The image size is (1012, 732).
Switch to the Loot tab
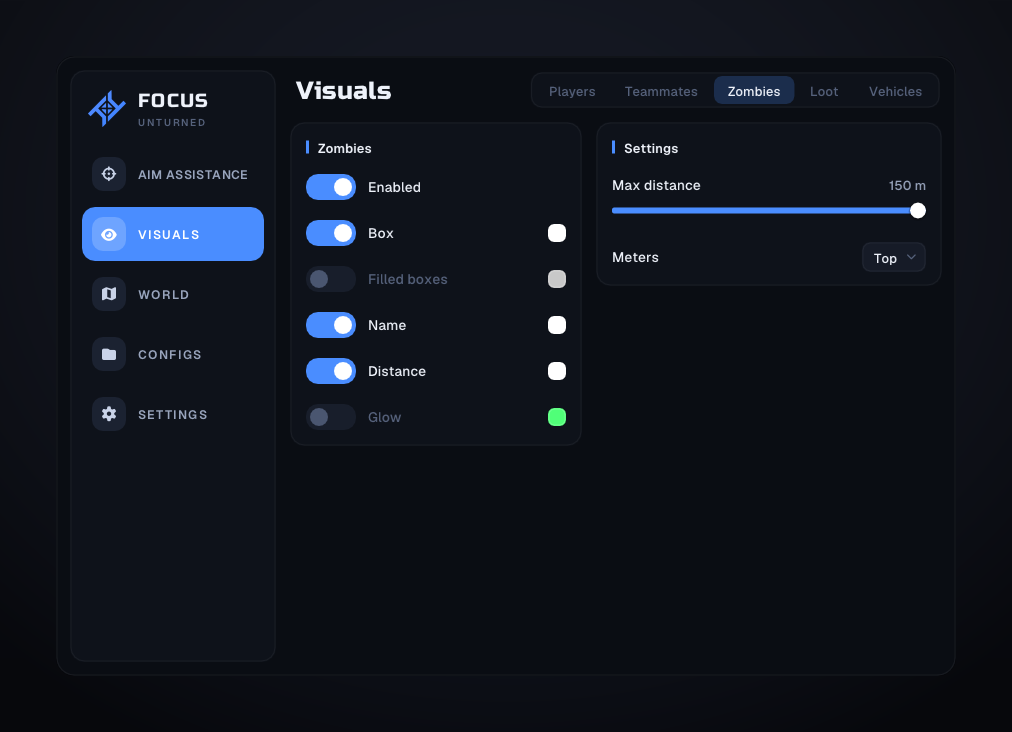824,91
